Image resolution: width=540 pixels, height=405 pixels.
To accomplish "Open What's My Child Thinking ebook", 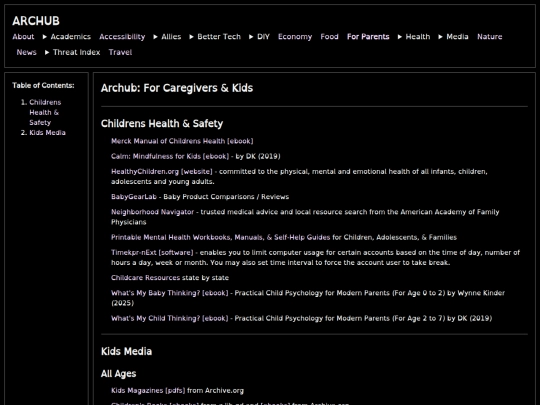I will [x=169, y=318].
